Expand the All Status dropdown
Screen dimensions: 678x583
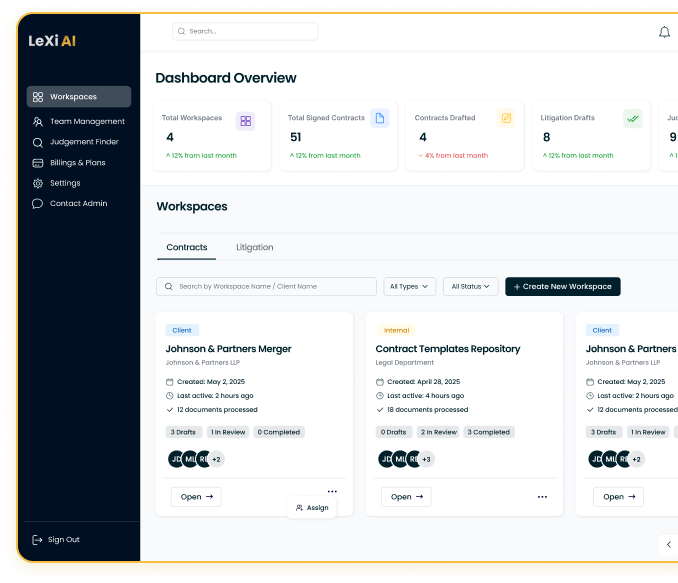(470, 286)
